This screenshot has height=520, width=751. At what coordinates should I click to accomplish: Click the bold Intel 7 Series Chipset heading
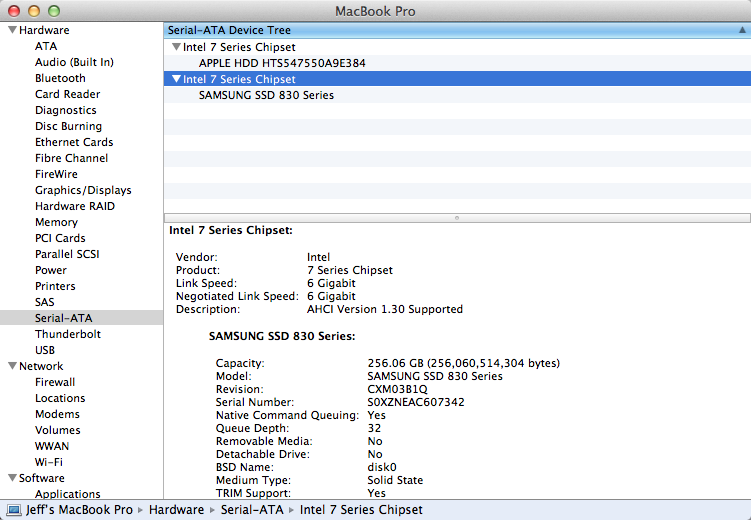pyautogui.click(x=231, y=231)
